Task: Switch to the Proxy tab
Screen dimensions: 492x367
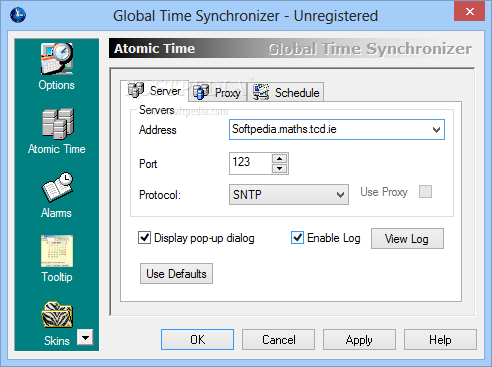Action: [217, 92]
